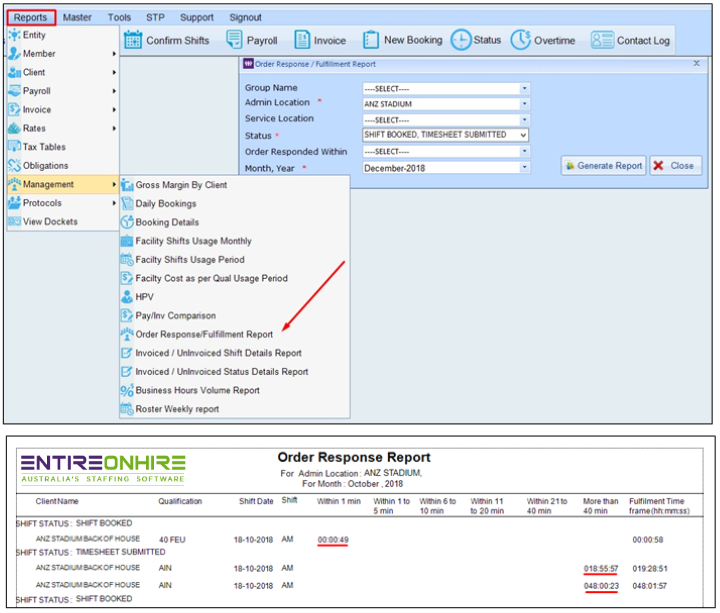Click the Order Response Report title
The height and width of the screenshot is (613, 720).
(x=354, y=457)
